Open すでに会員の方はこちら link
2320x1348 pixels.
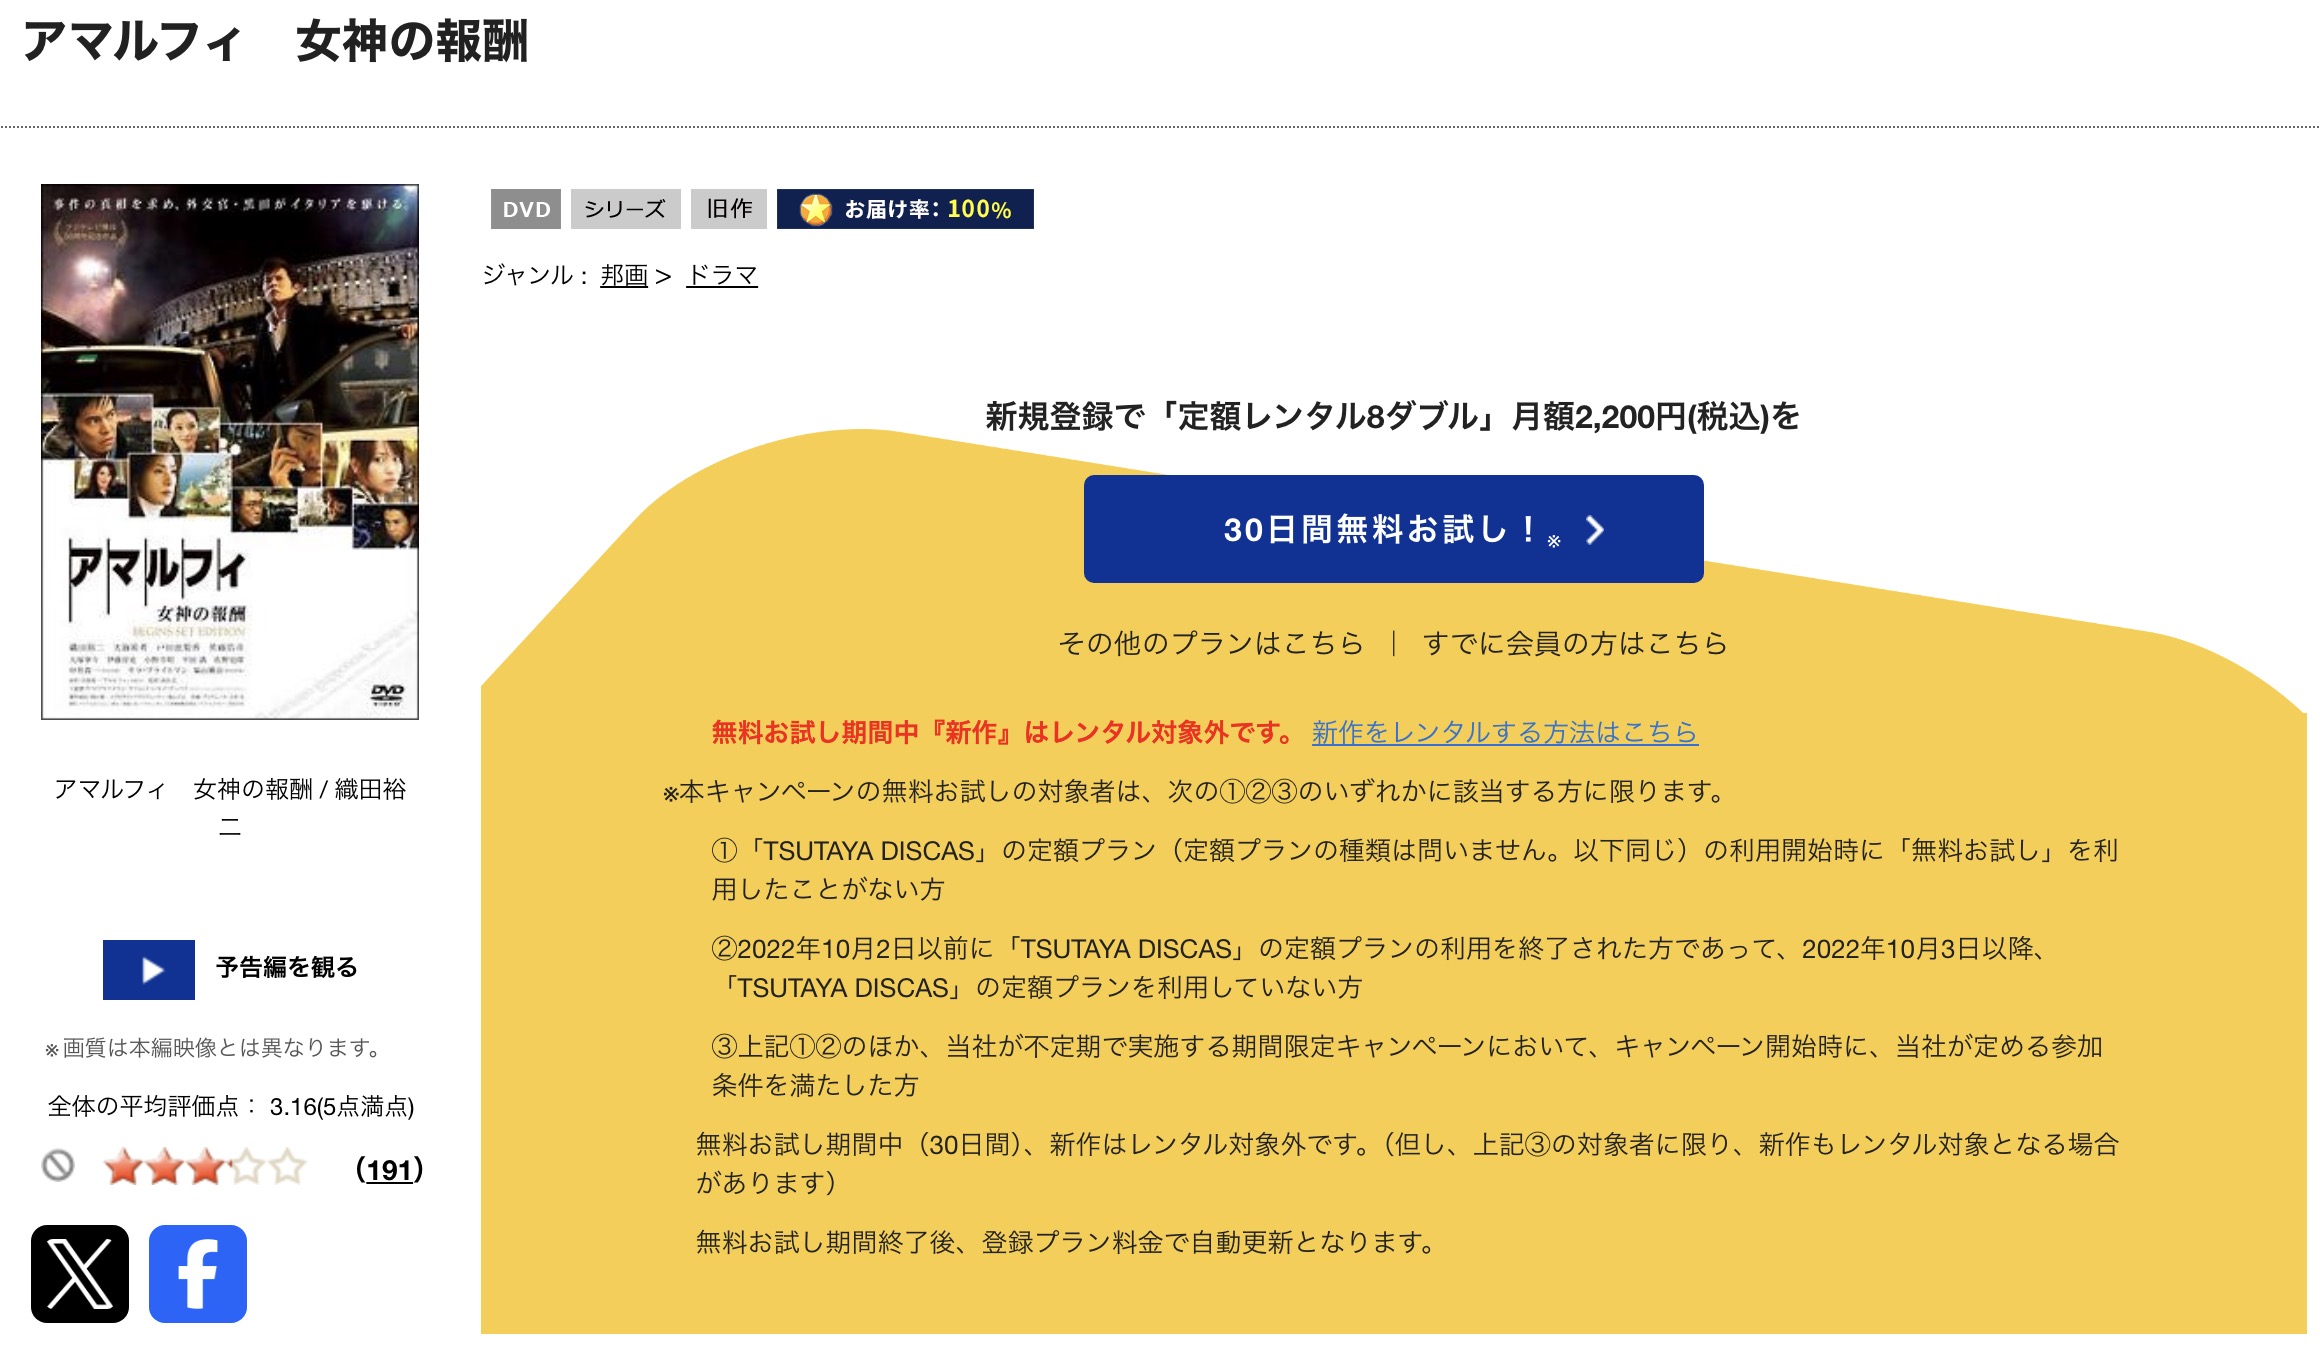1575,643
